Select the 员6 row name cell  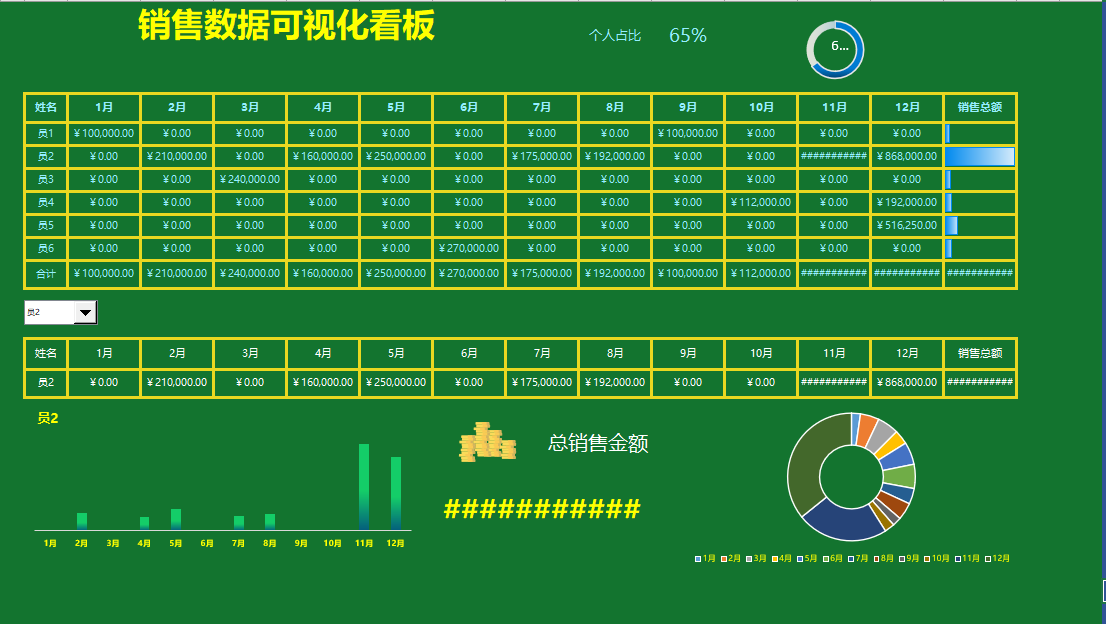tap(46, 248)
